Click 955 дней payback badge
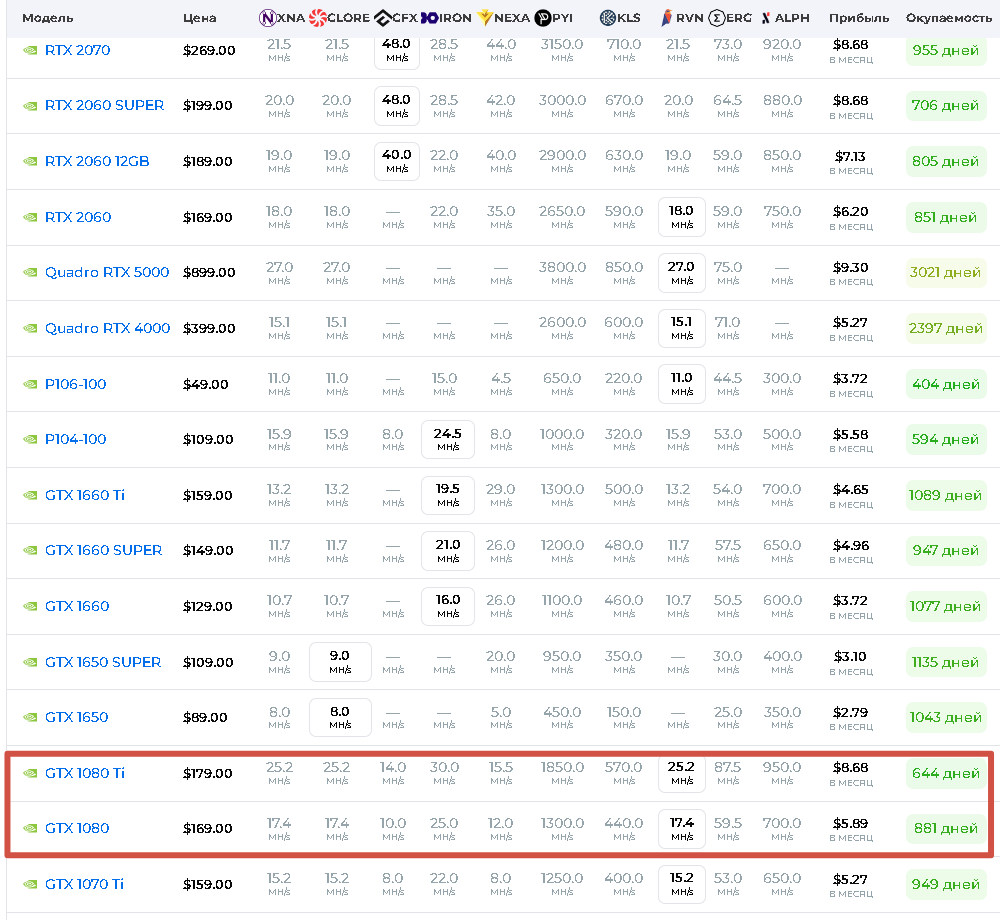 945,50
